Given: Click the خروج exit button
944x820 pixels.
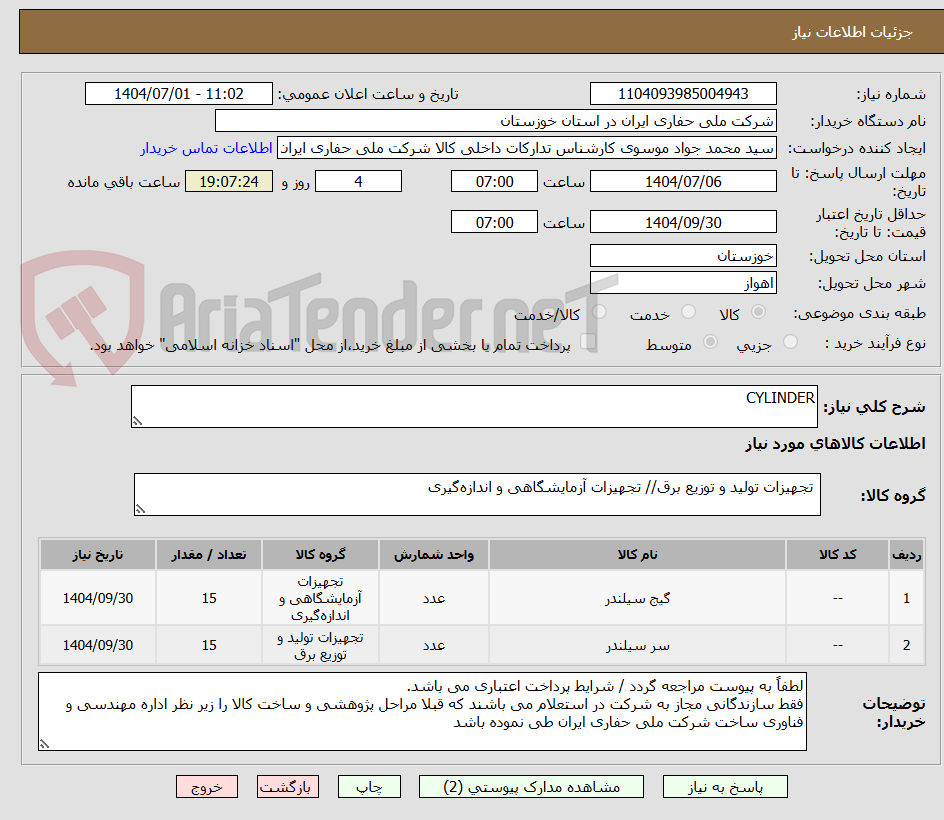Looking at the screenshot, I should coord(206,787).
